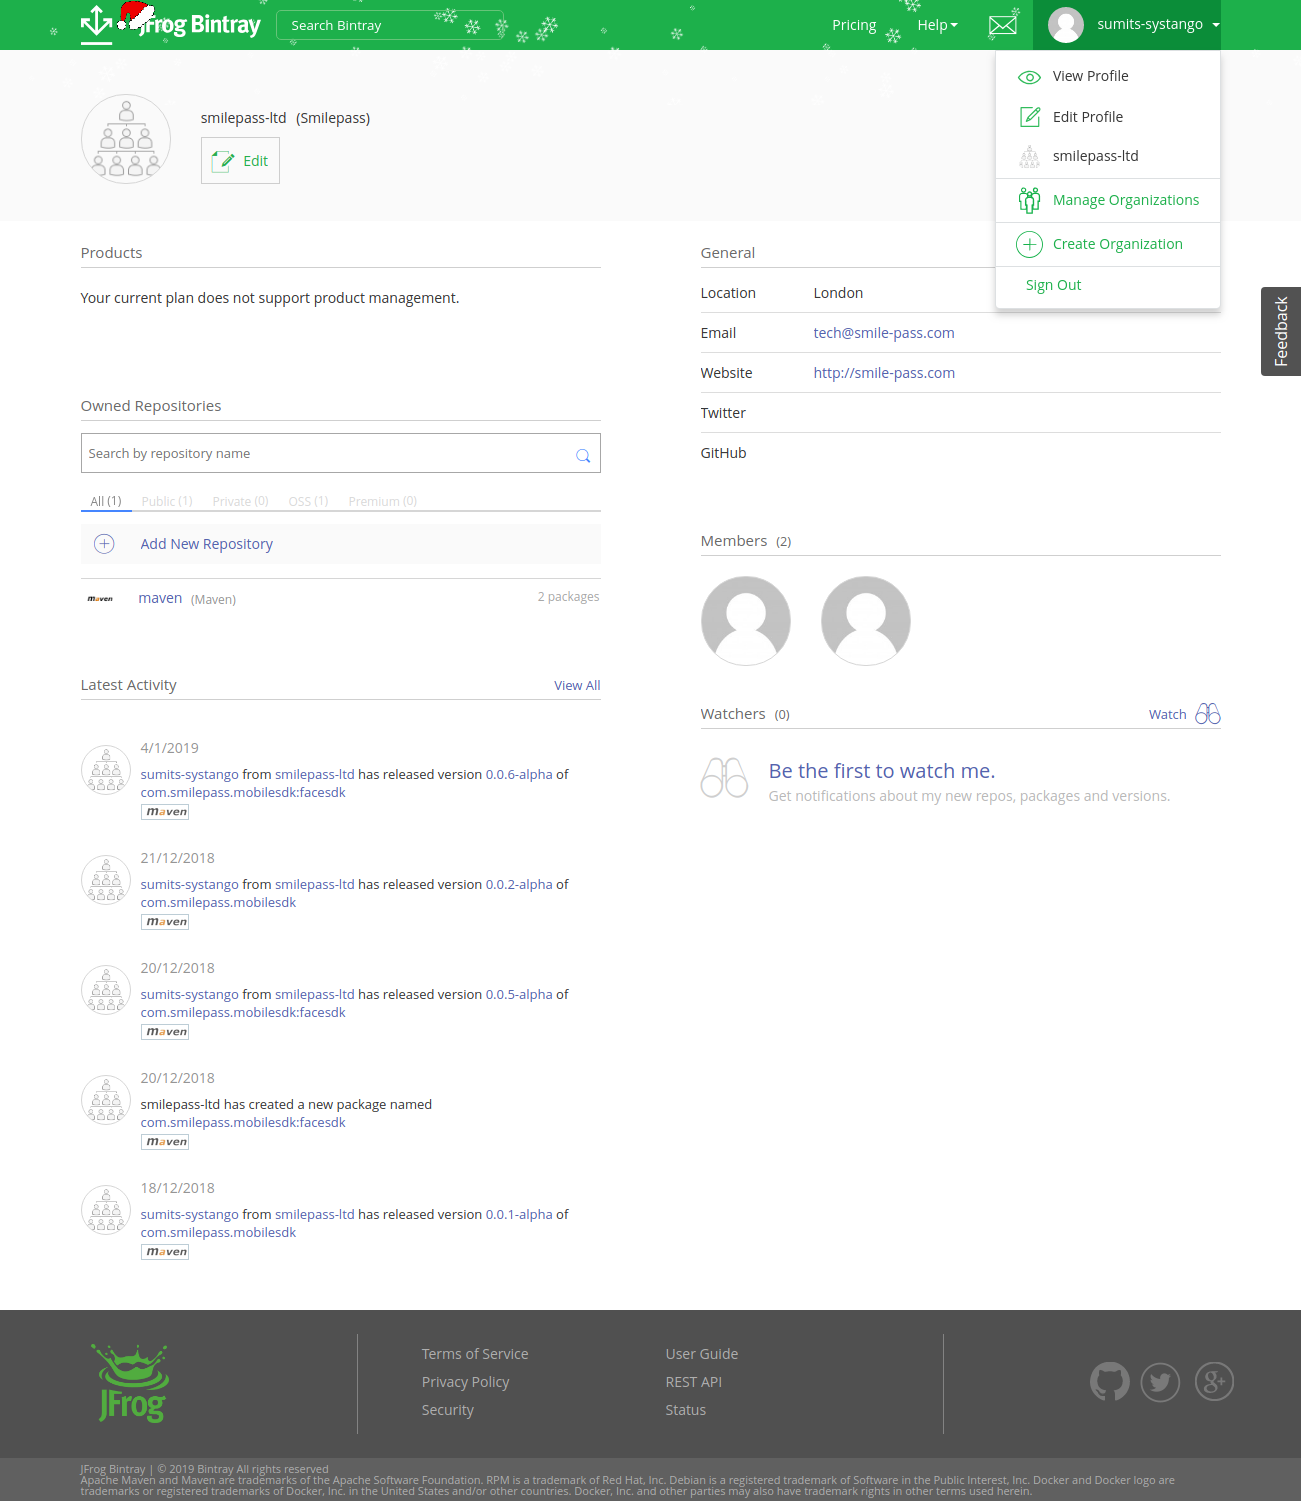Open the second member avatar
Image resolution: width=1301 pixels, height=1501 pixels.
pyautogui.click(x=866, y=621)
